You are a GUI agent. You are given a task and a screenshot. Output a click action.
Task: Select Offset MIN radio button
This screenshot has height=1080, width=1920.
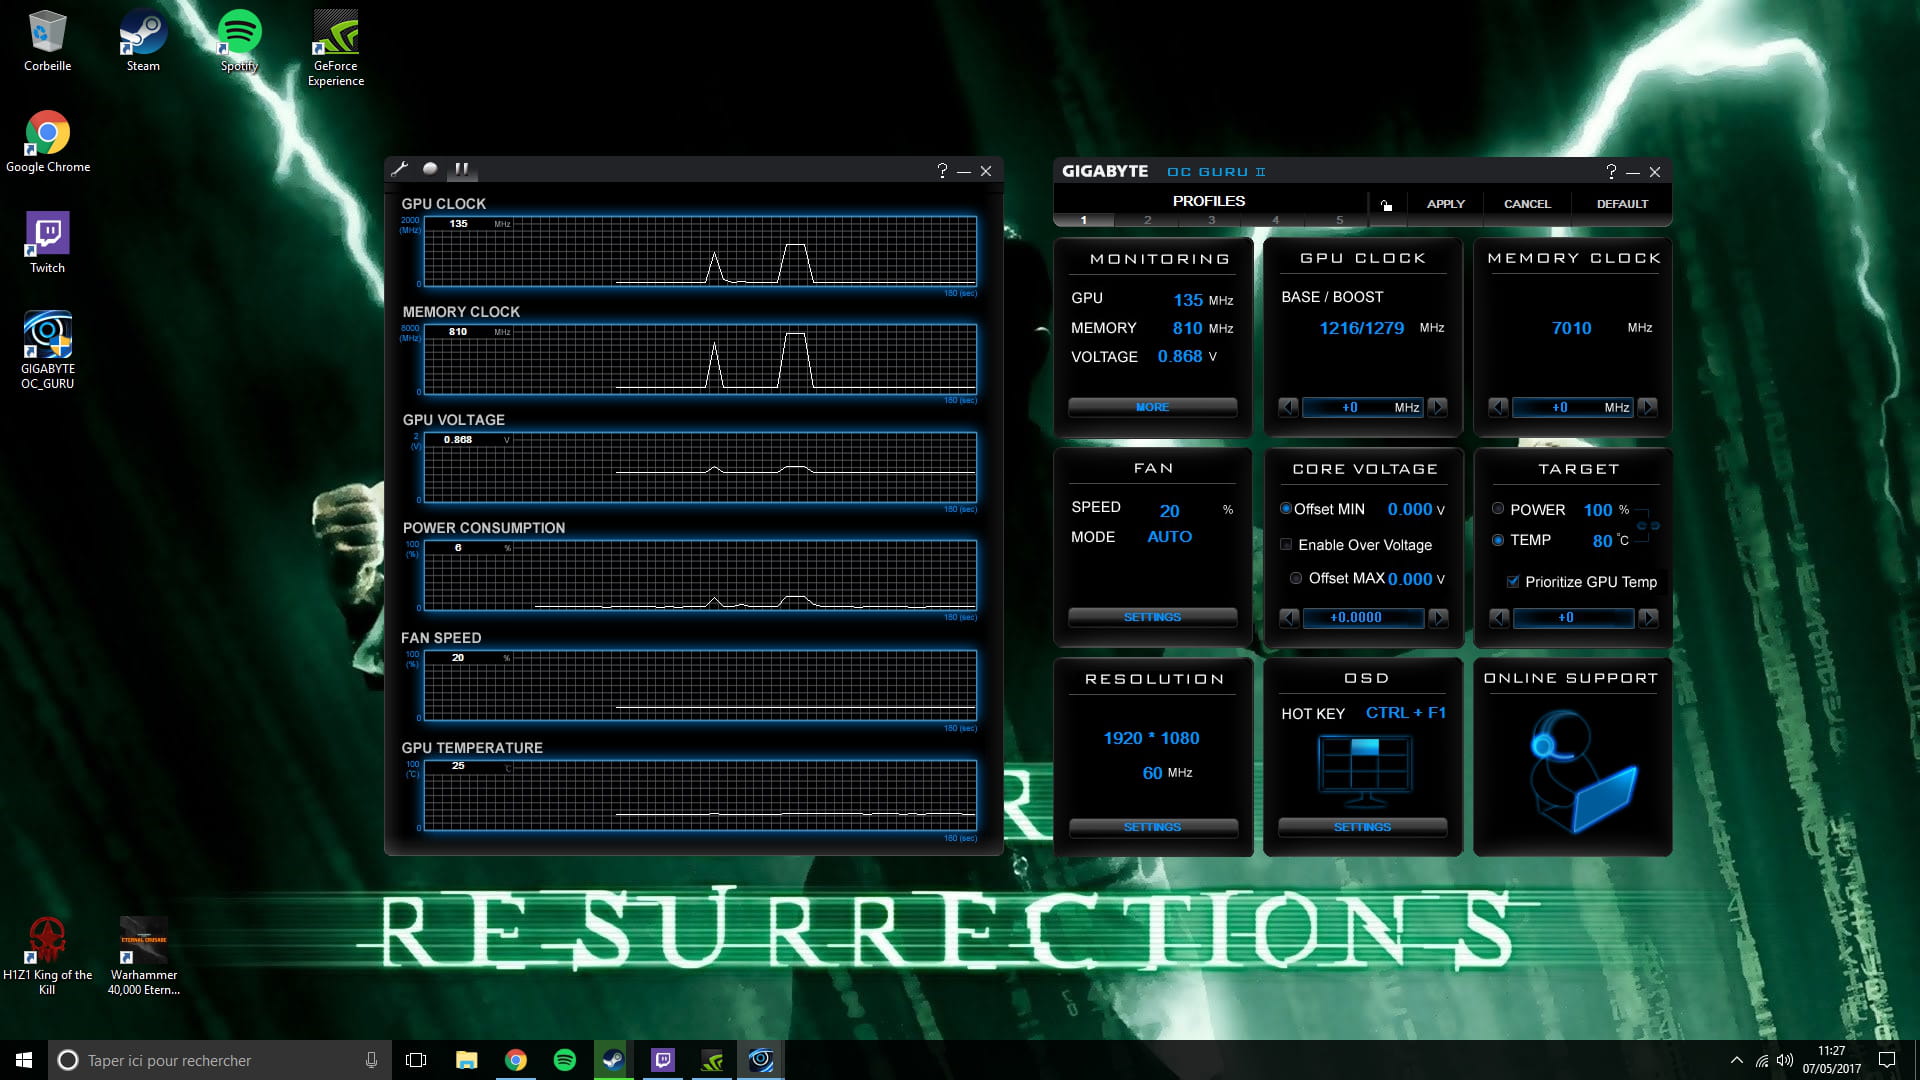(x=1286, y=509)
